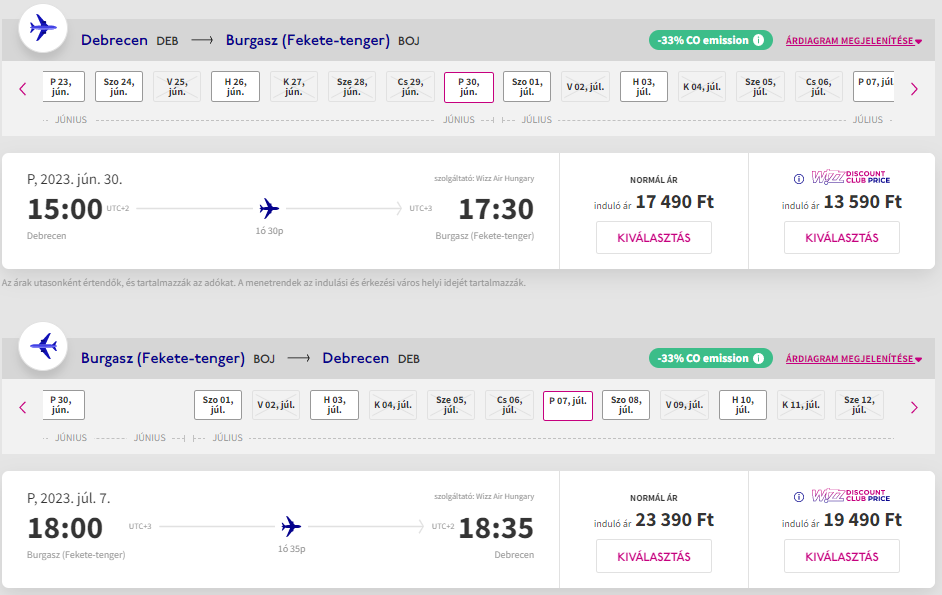Show earlier outbound dates with left arrow
The height and width of the screenshot is (595, 942).
tap(23, 88)
